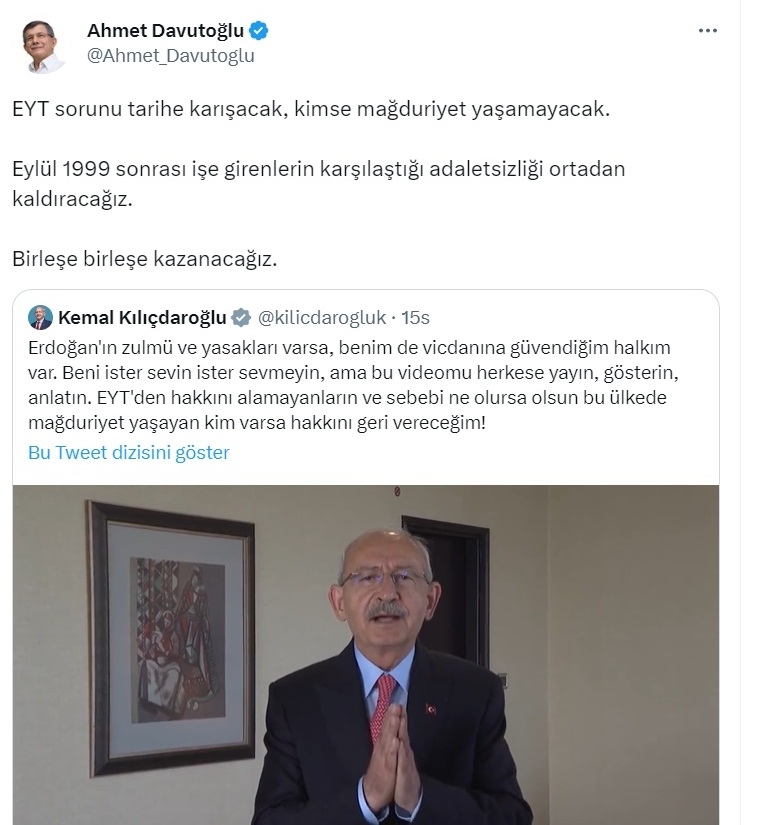Click the verified badge next to Kemal Kılıçdaroğlu
The image size is (774, 825).
point(241,318)
